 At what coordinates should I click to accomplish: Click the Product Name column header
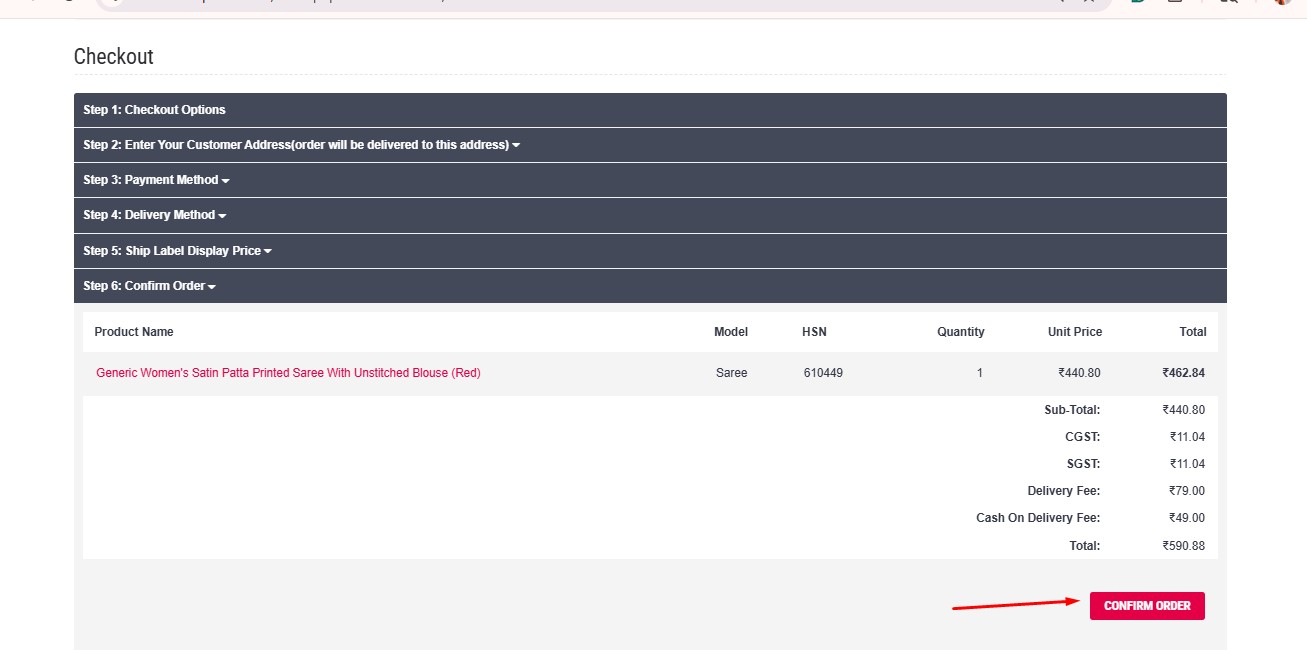point(134,332)
